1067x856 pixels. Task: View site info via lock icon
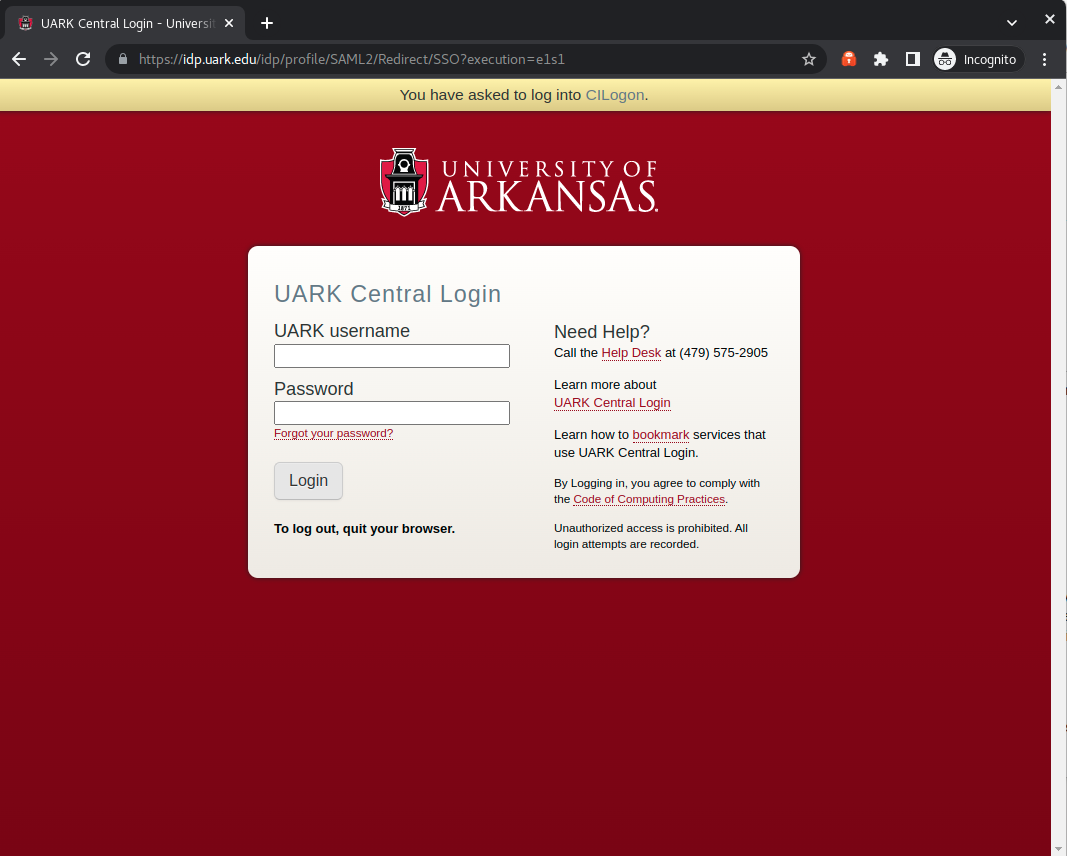click(123, 59)
